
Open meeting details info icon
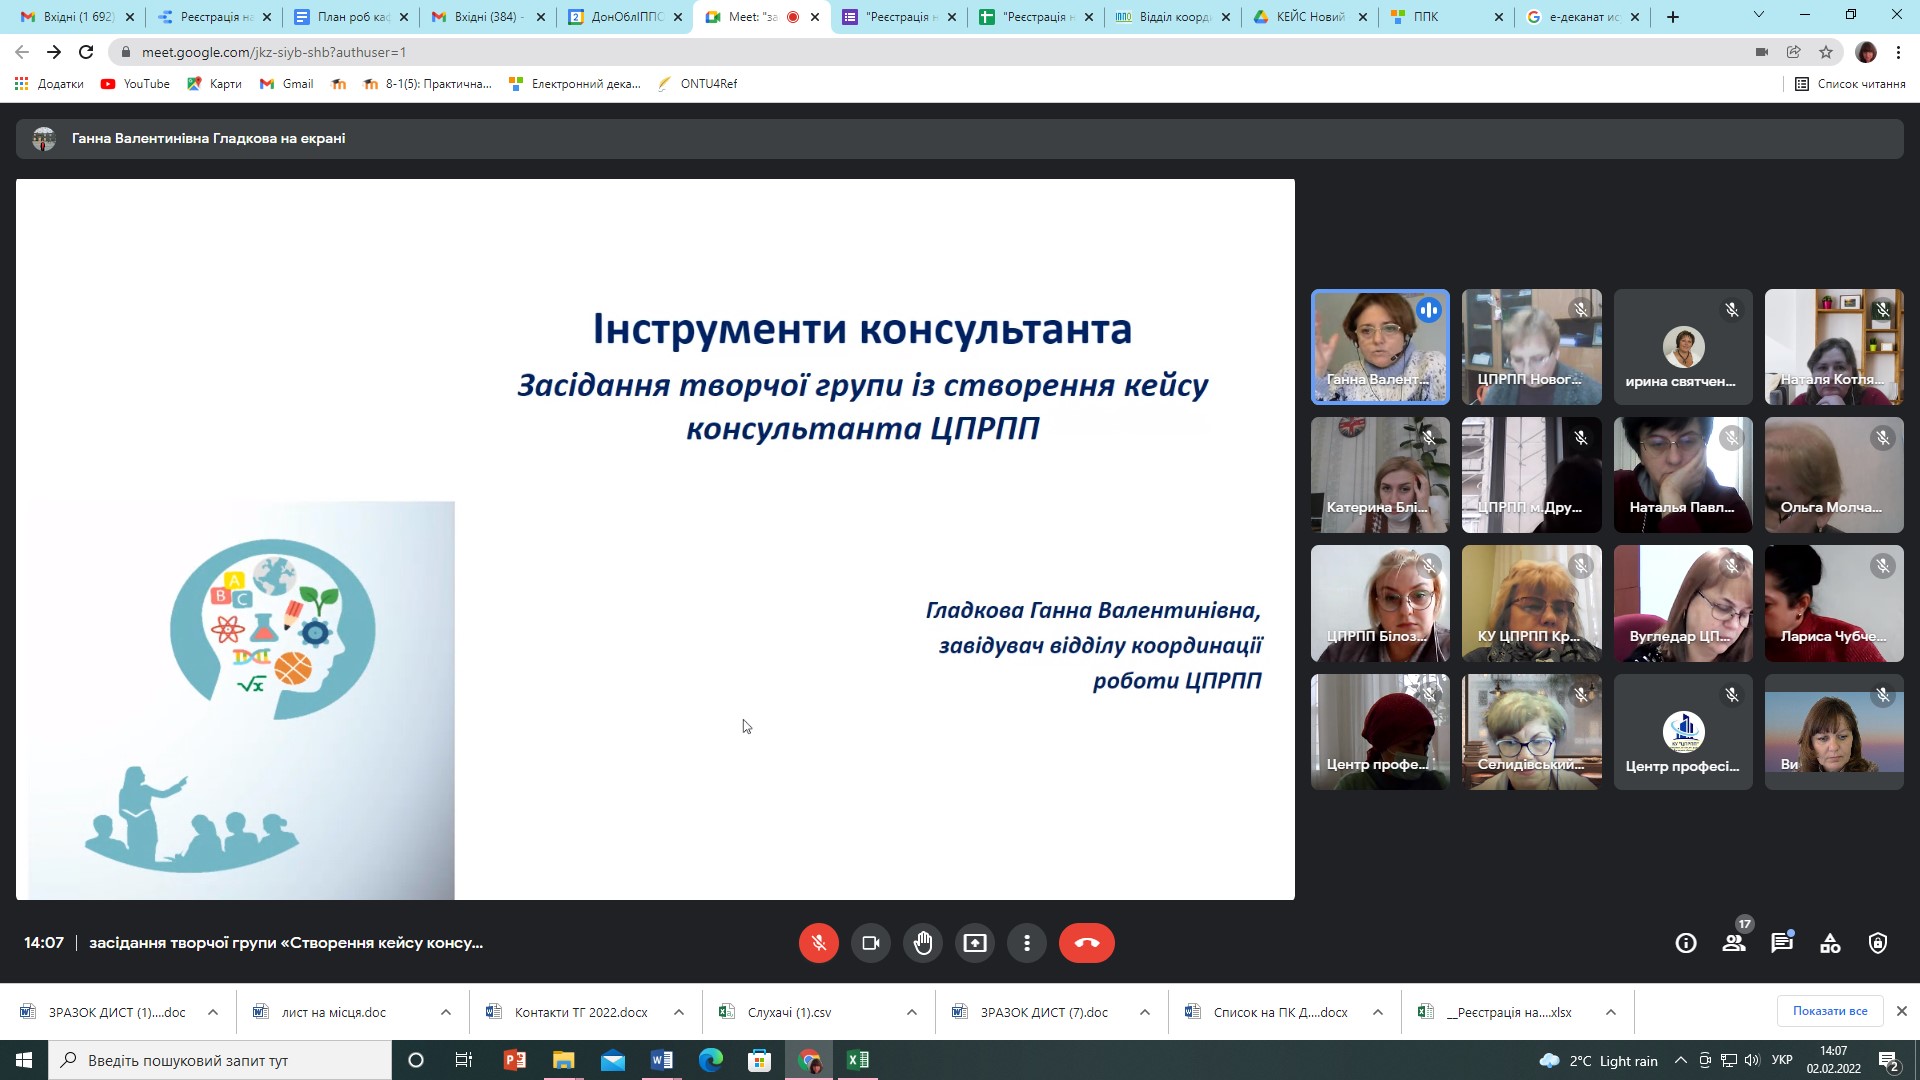point(1686,943)
